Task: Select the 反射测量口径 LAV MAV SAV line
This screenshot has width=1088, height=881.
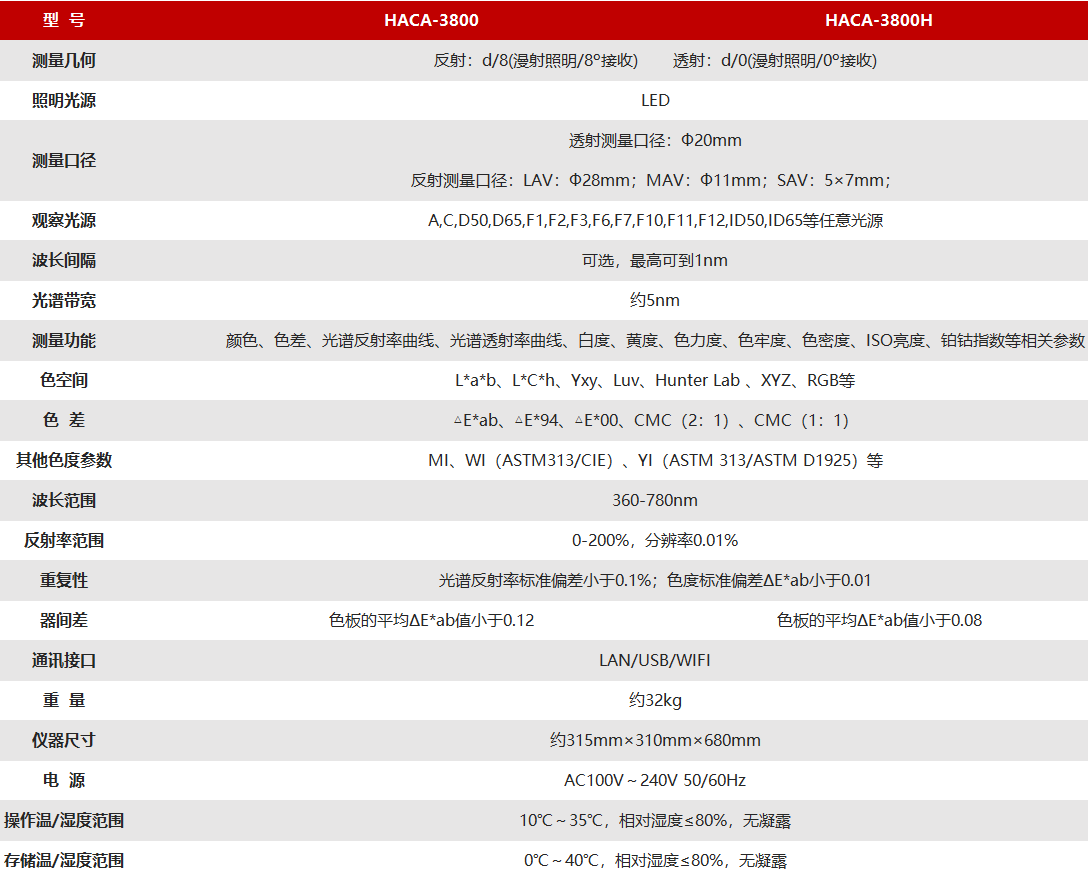Action: [x=651, y=180]
